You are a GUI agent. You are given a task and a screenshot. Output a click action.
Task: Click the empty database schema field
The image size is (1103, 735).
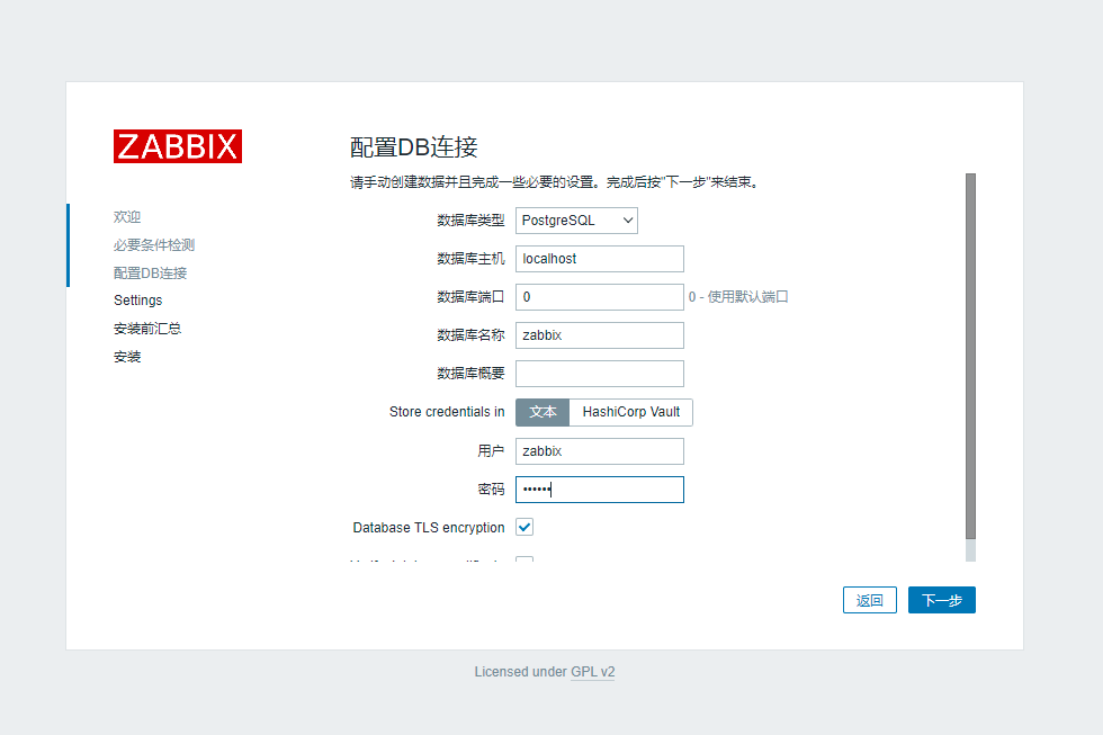coord(599,373)
